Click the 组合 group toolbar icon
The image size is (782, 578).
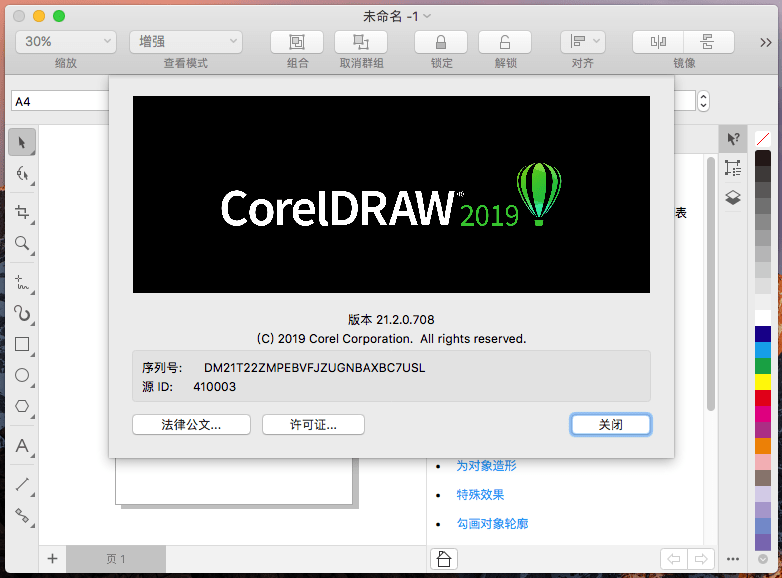coord(297,42)
